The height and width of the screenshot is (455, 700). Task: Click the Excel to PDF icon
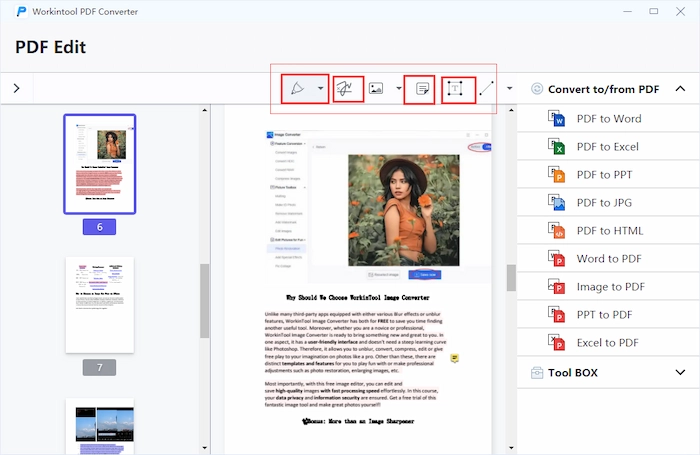[x=556, y=342]
